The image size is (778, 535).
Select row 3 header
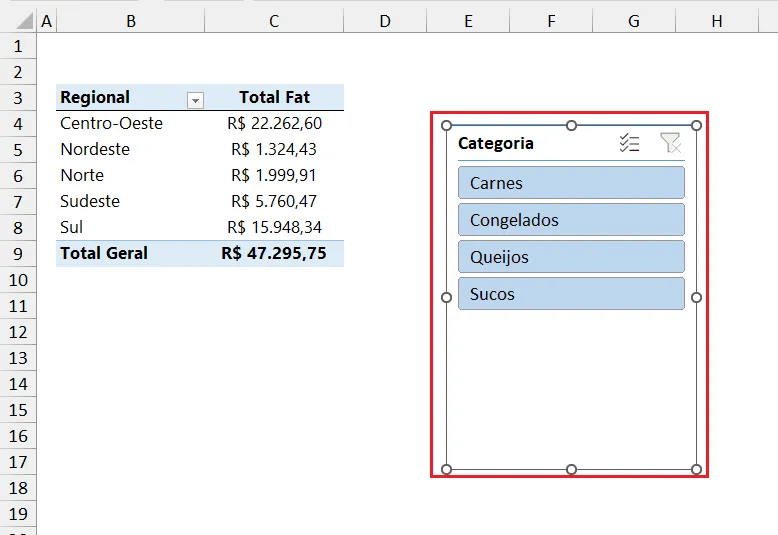[18, 98]
